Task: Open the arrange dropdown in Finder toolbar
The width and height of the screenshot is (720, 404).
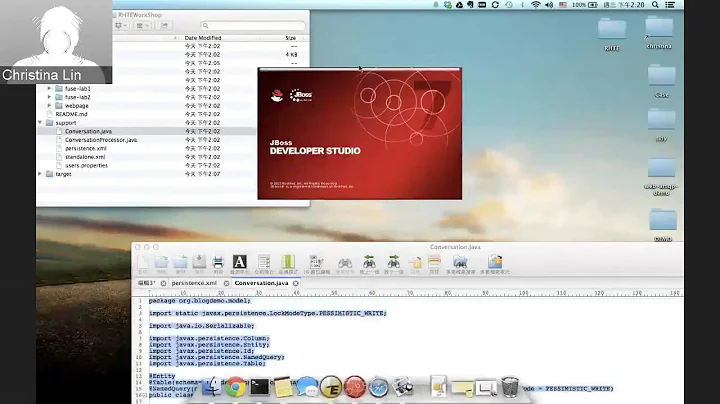Action: (142, 26)
